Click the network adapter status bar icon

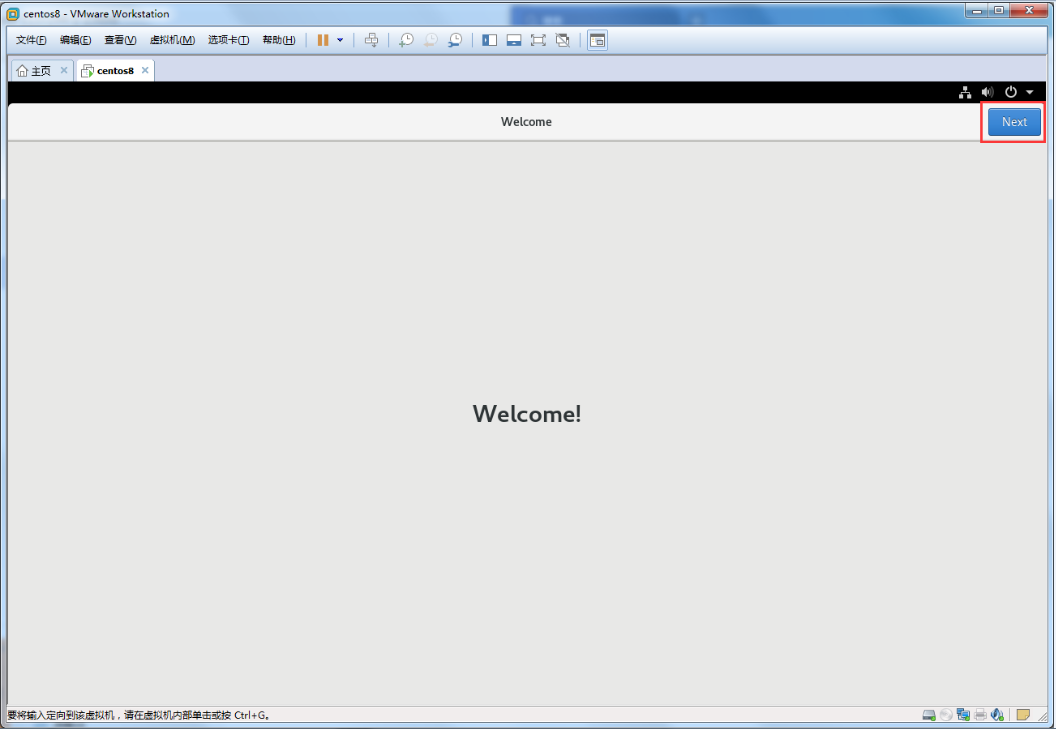(963, 715)
